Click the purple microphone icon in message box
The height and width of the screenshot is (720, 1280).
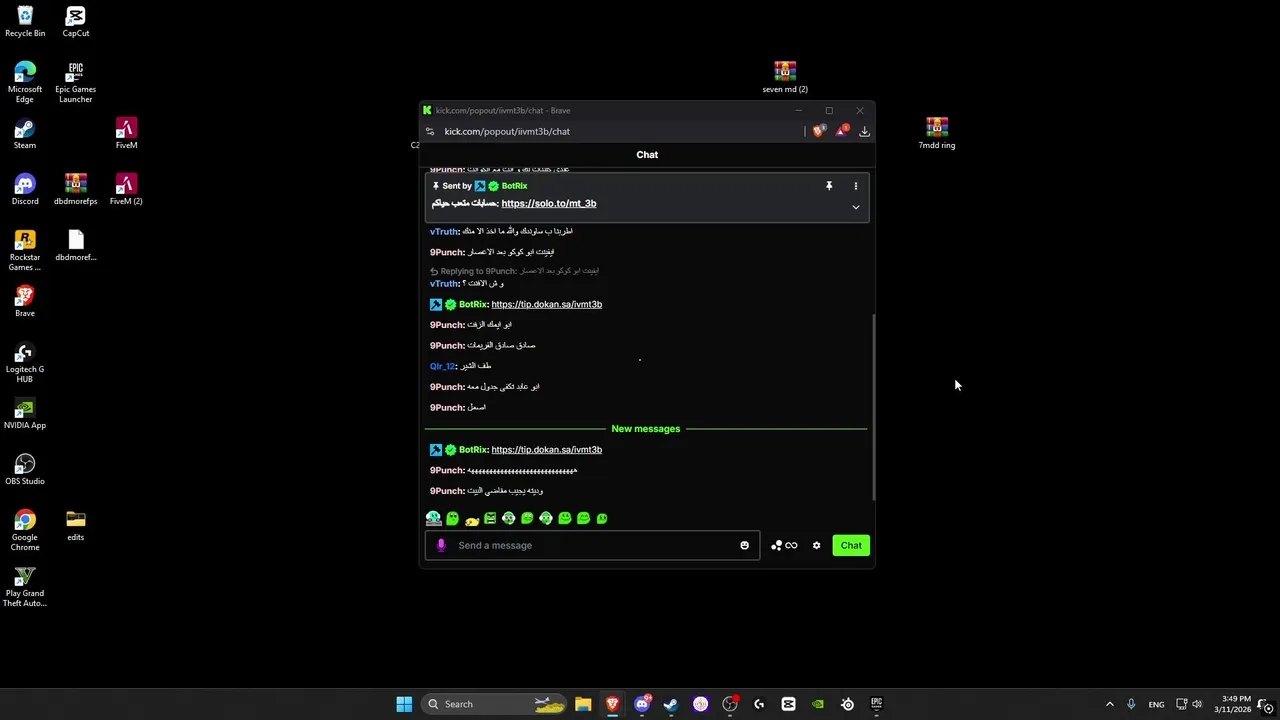click(x=441, y=545)
